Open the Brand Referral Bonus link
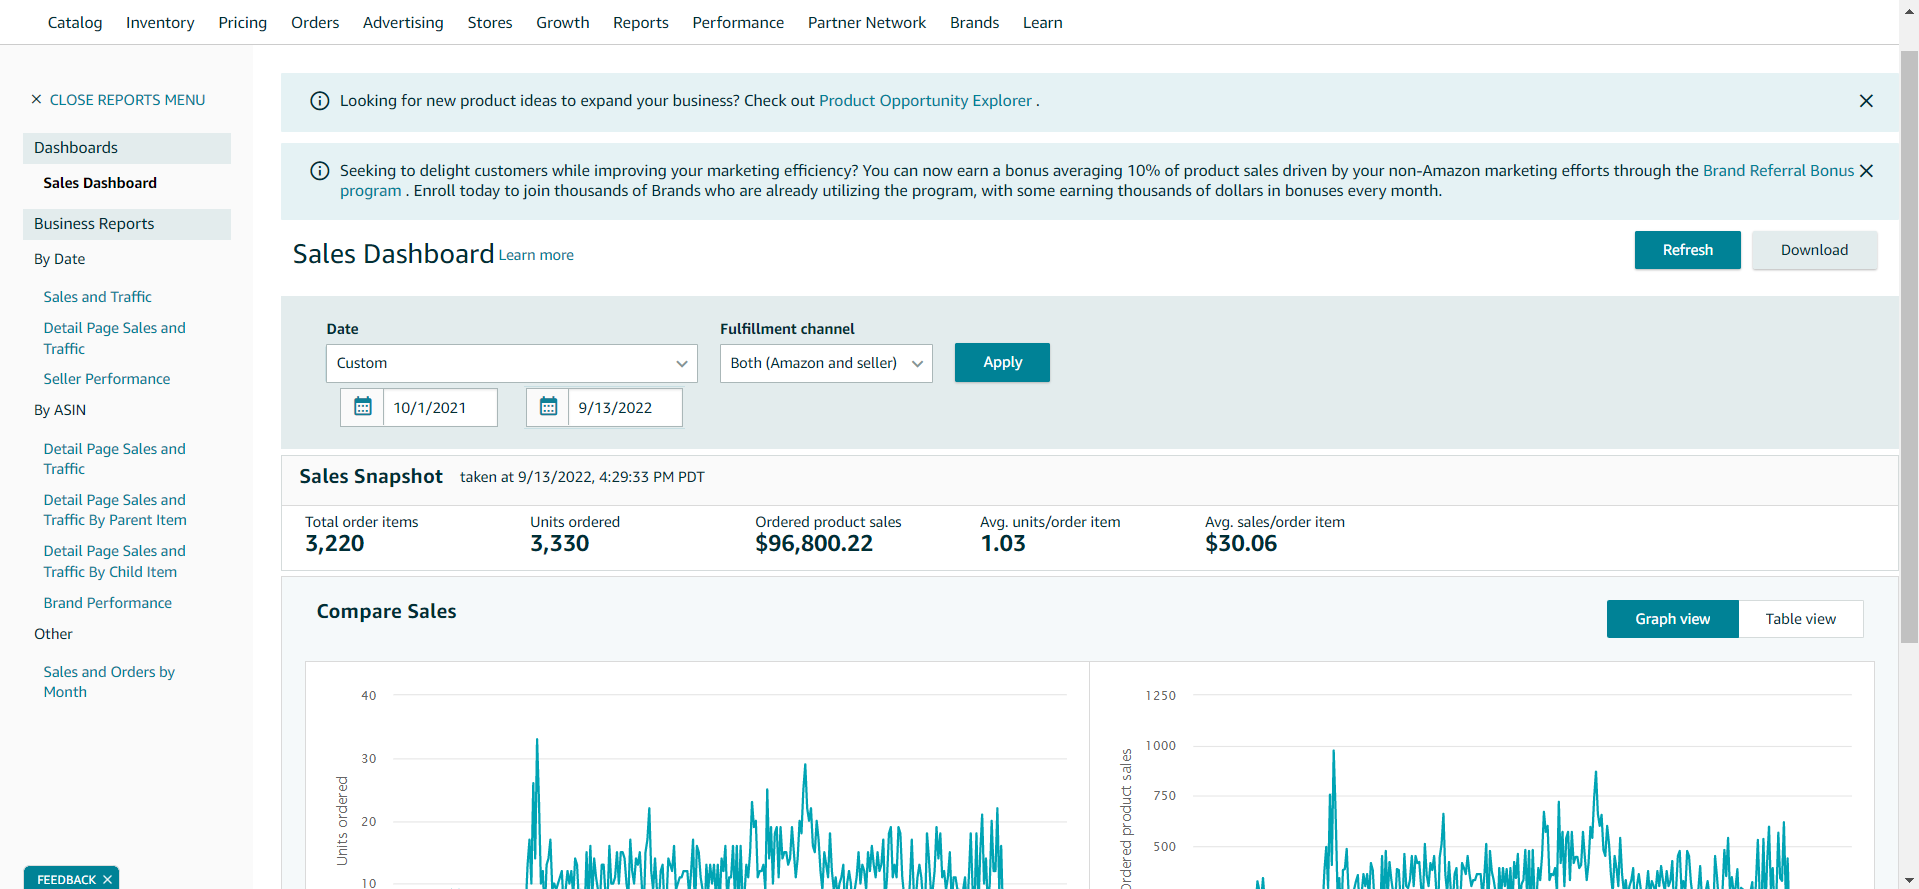The height and width of the screenshot is (889, 1919). [1778, 171]
